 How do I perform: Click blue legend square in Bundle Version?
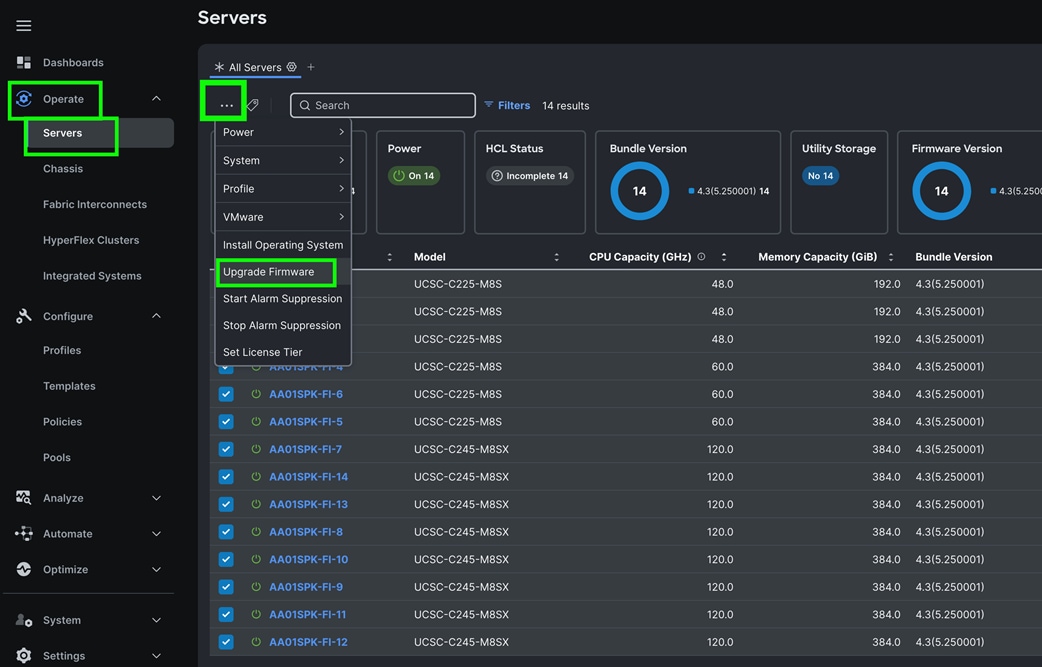tap(691, 191)
